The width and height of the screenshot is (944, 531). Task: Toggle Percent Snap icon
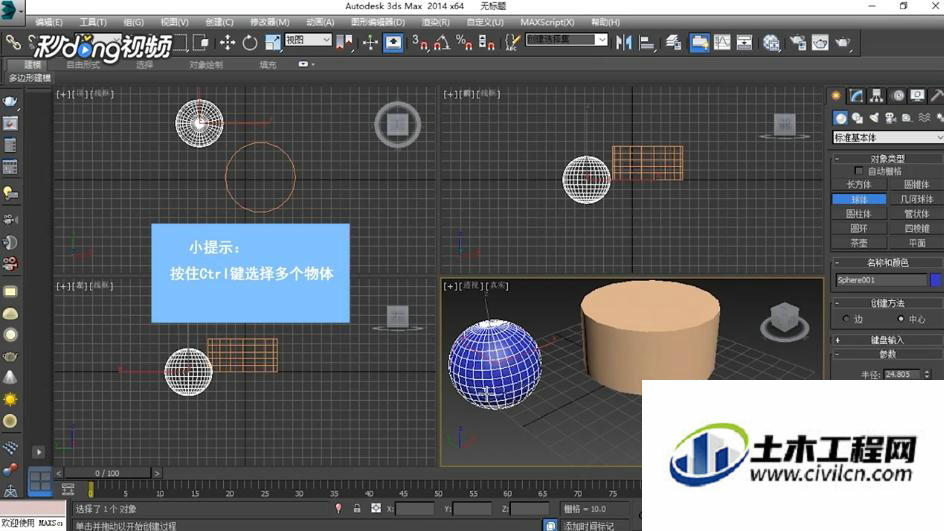click(464, 42)
